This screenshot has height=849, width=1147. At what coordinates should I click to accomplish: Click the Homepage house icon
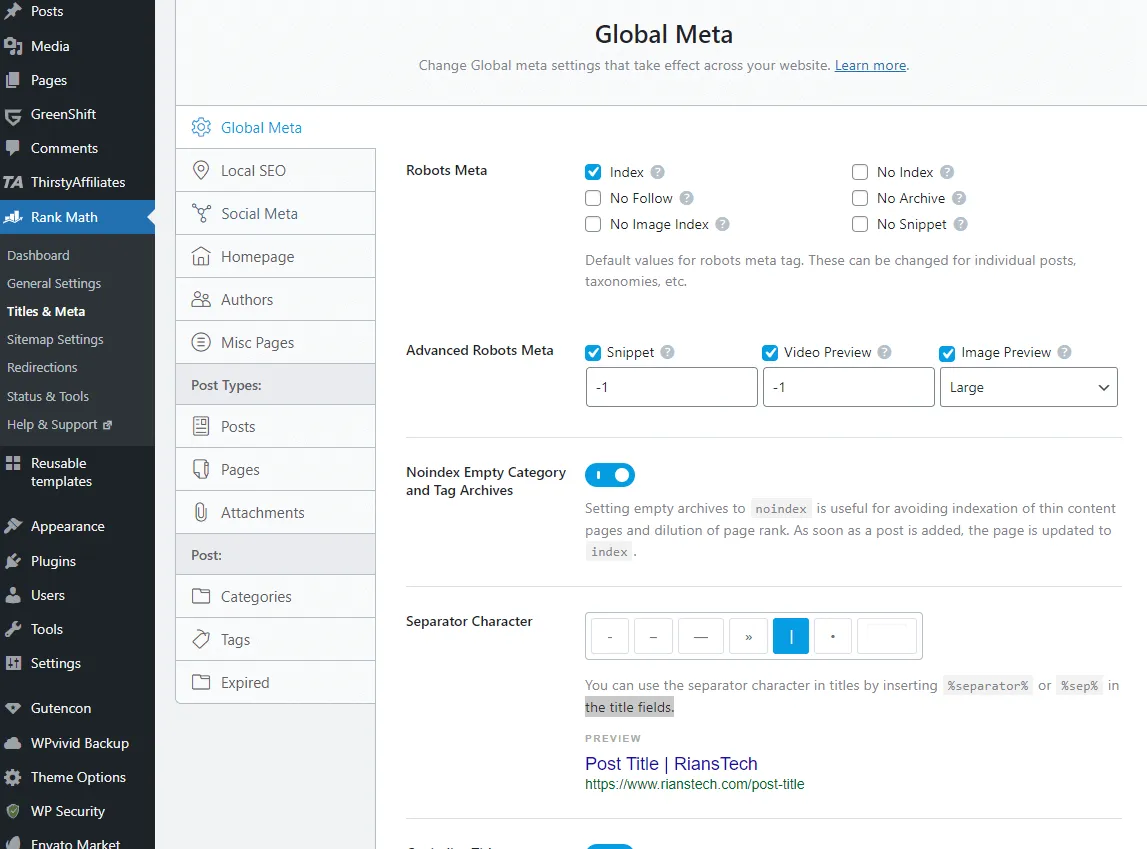(x=201, y=257)
